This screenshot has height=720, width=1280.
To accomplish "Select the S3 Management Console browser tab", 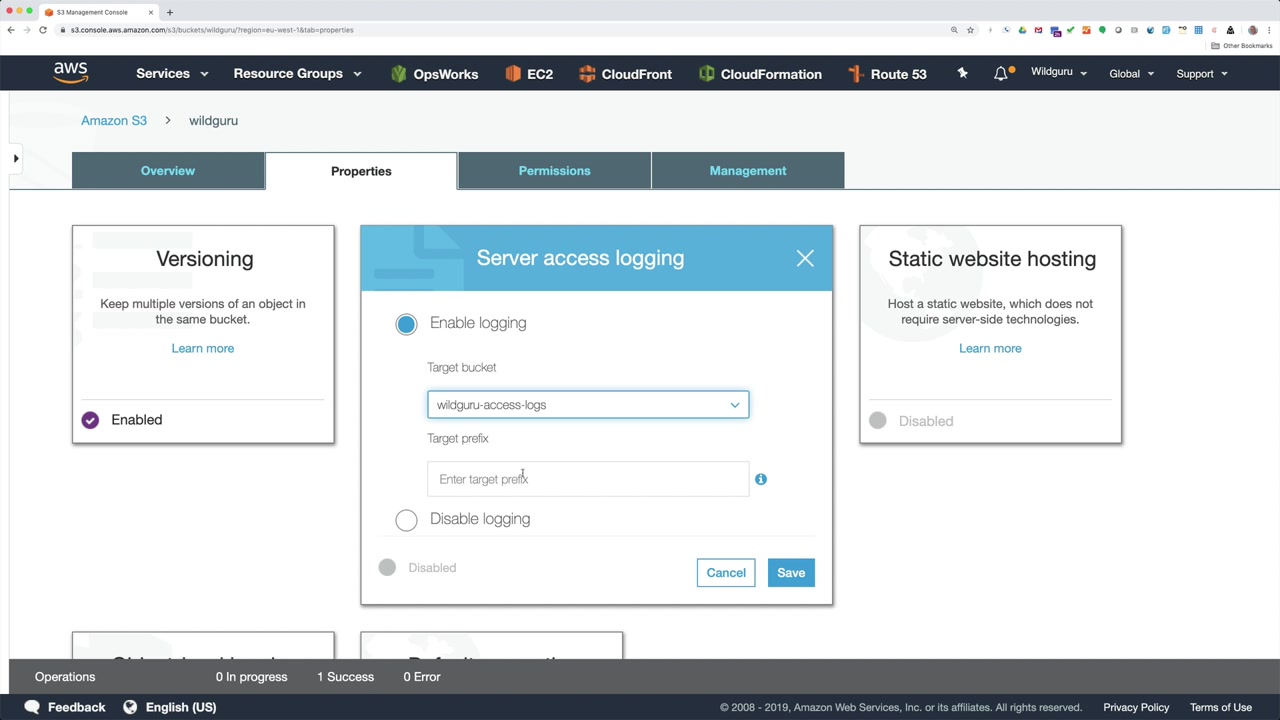I will [x=98, y=12].
